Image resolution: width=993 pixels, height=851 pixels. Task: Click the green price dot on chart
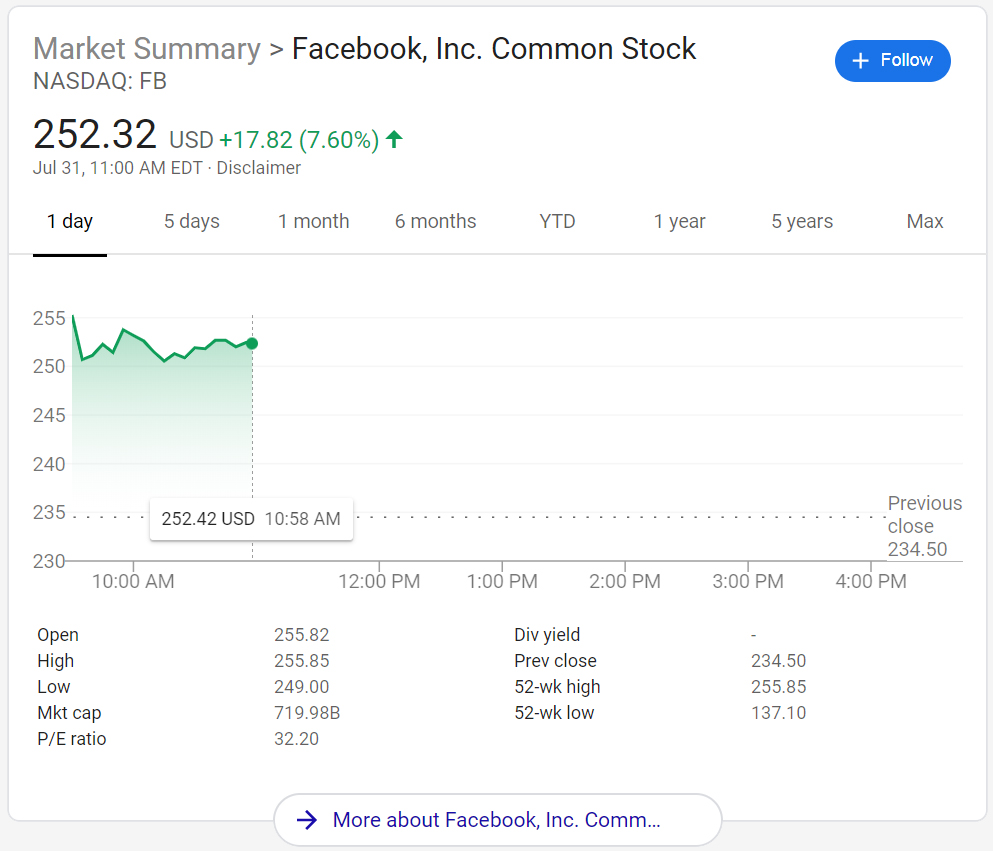coord(252,344)
